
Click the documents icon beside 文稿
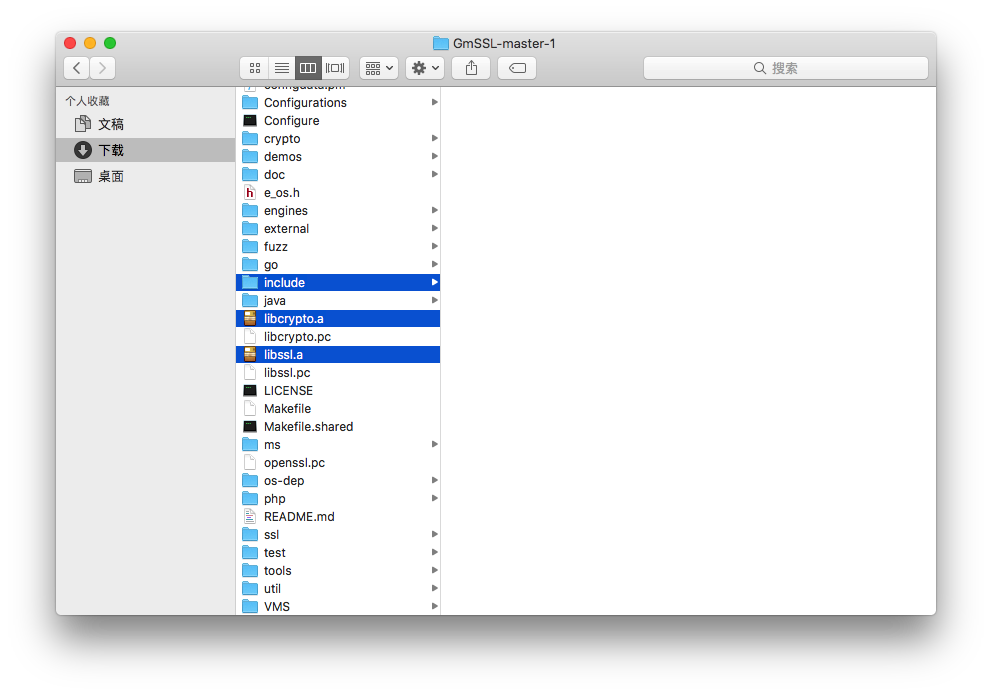(x=83, y=124)
